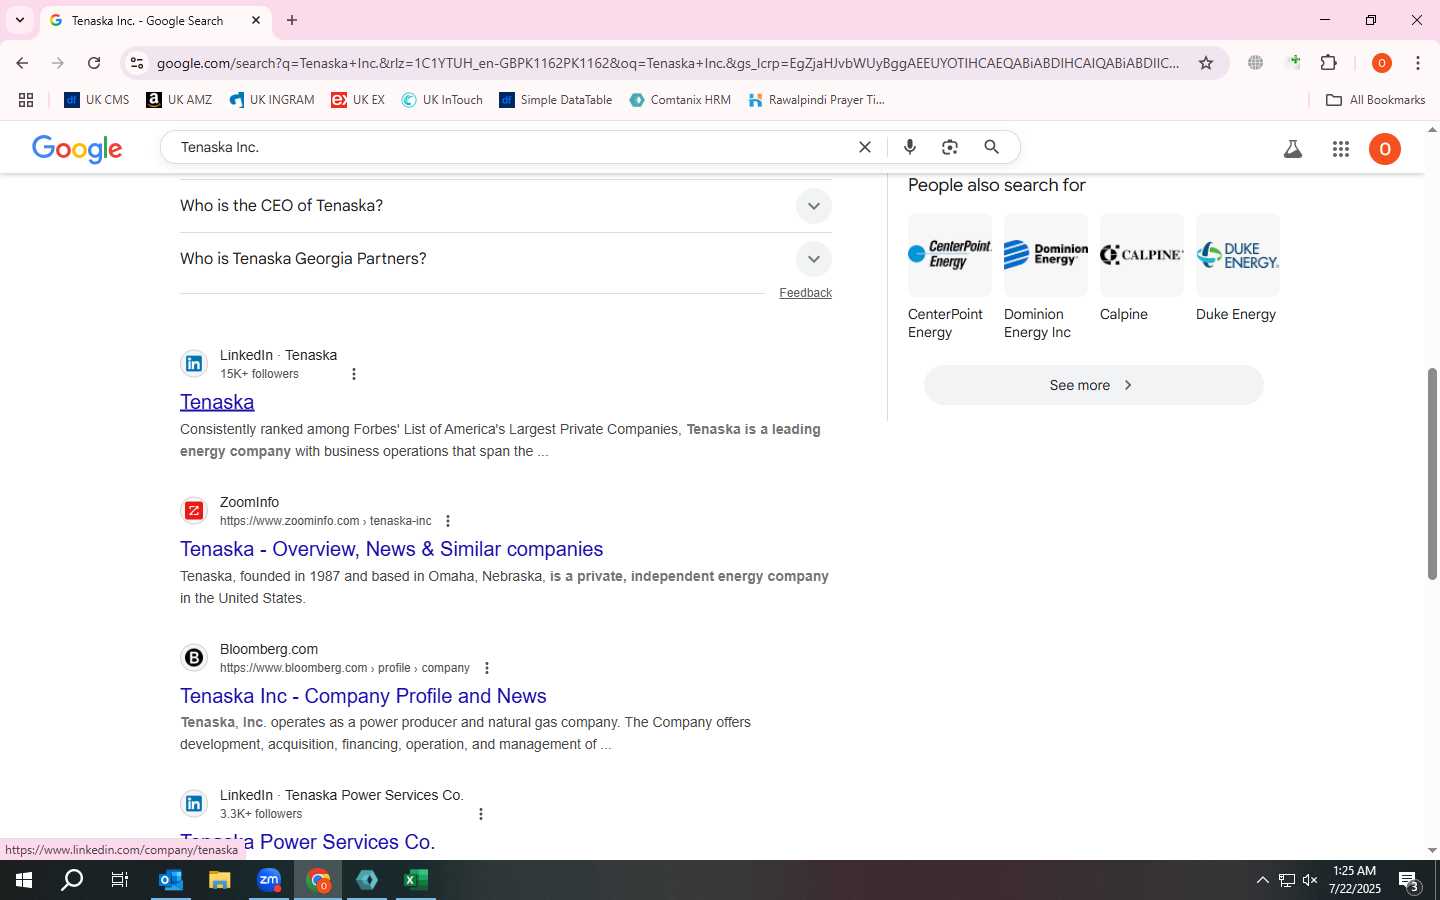Open Search Labs flask icon
The width and height of the screenshot is (1440, 900).
pyautogui.click(x=1293, y=149)
